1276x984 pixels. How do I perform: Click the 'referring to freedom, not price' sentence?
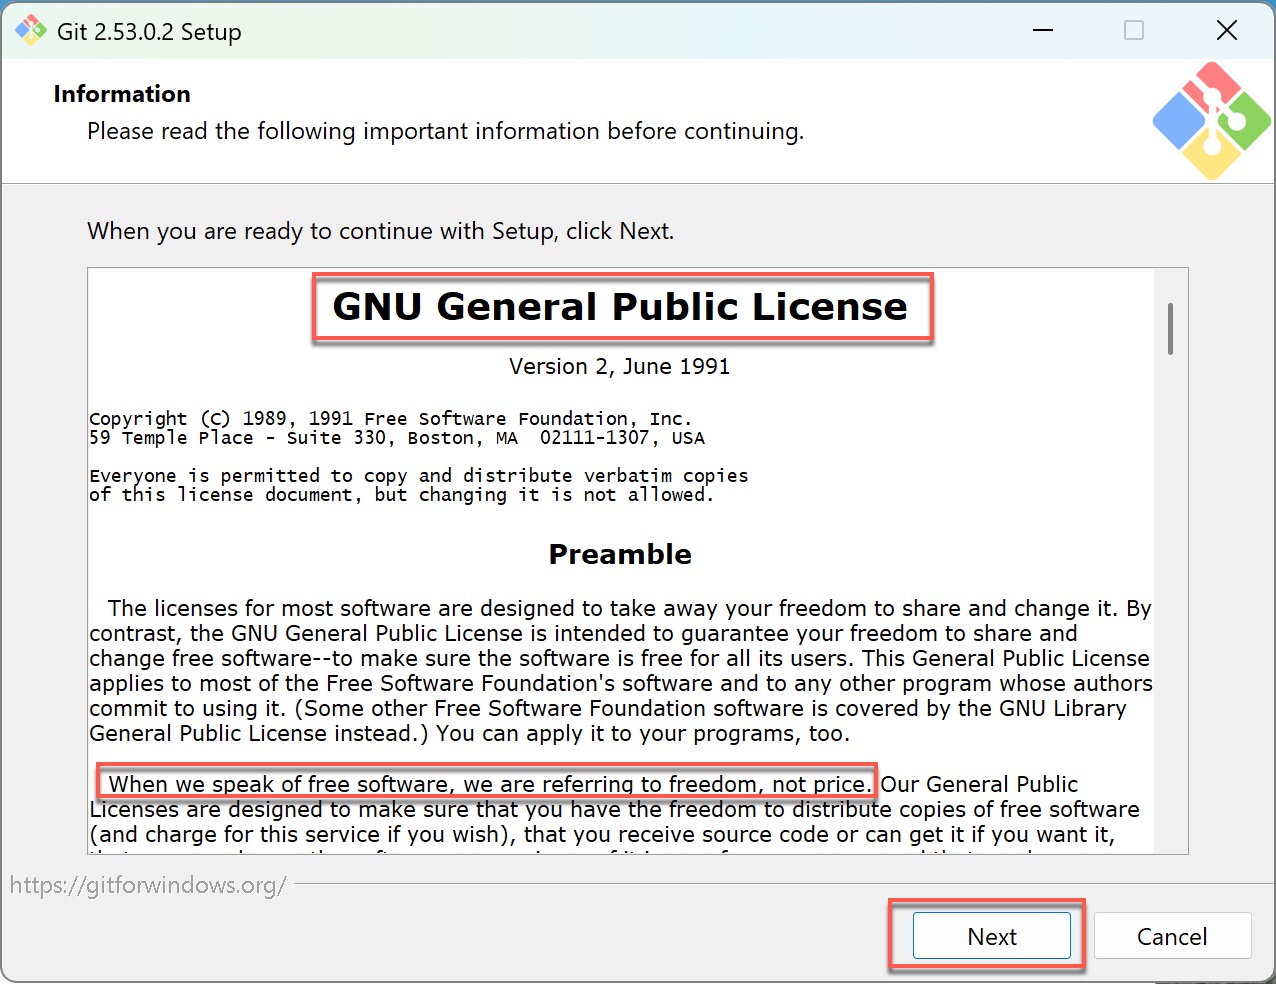(x=488, y=783)
